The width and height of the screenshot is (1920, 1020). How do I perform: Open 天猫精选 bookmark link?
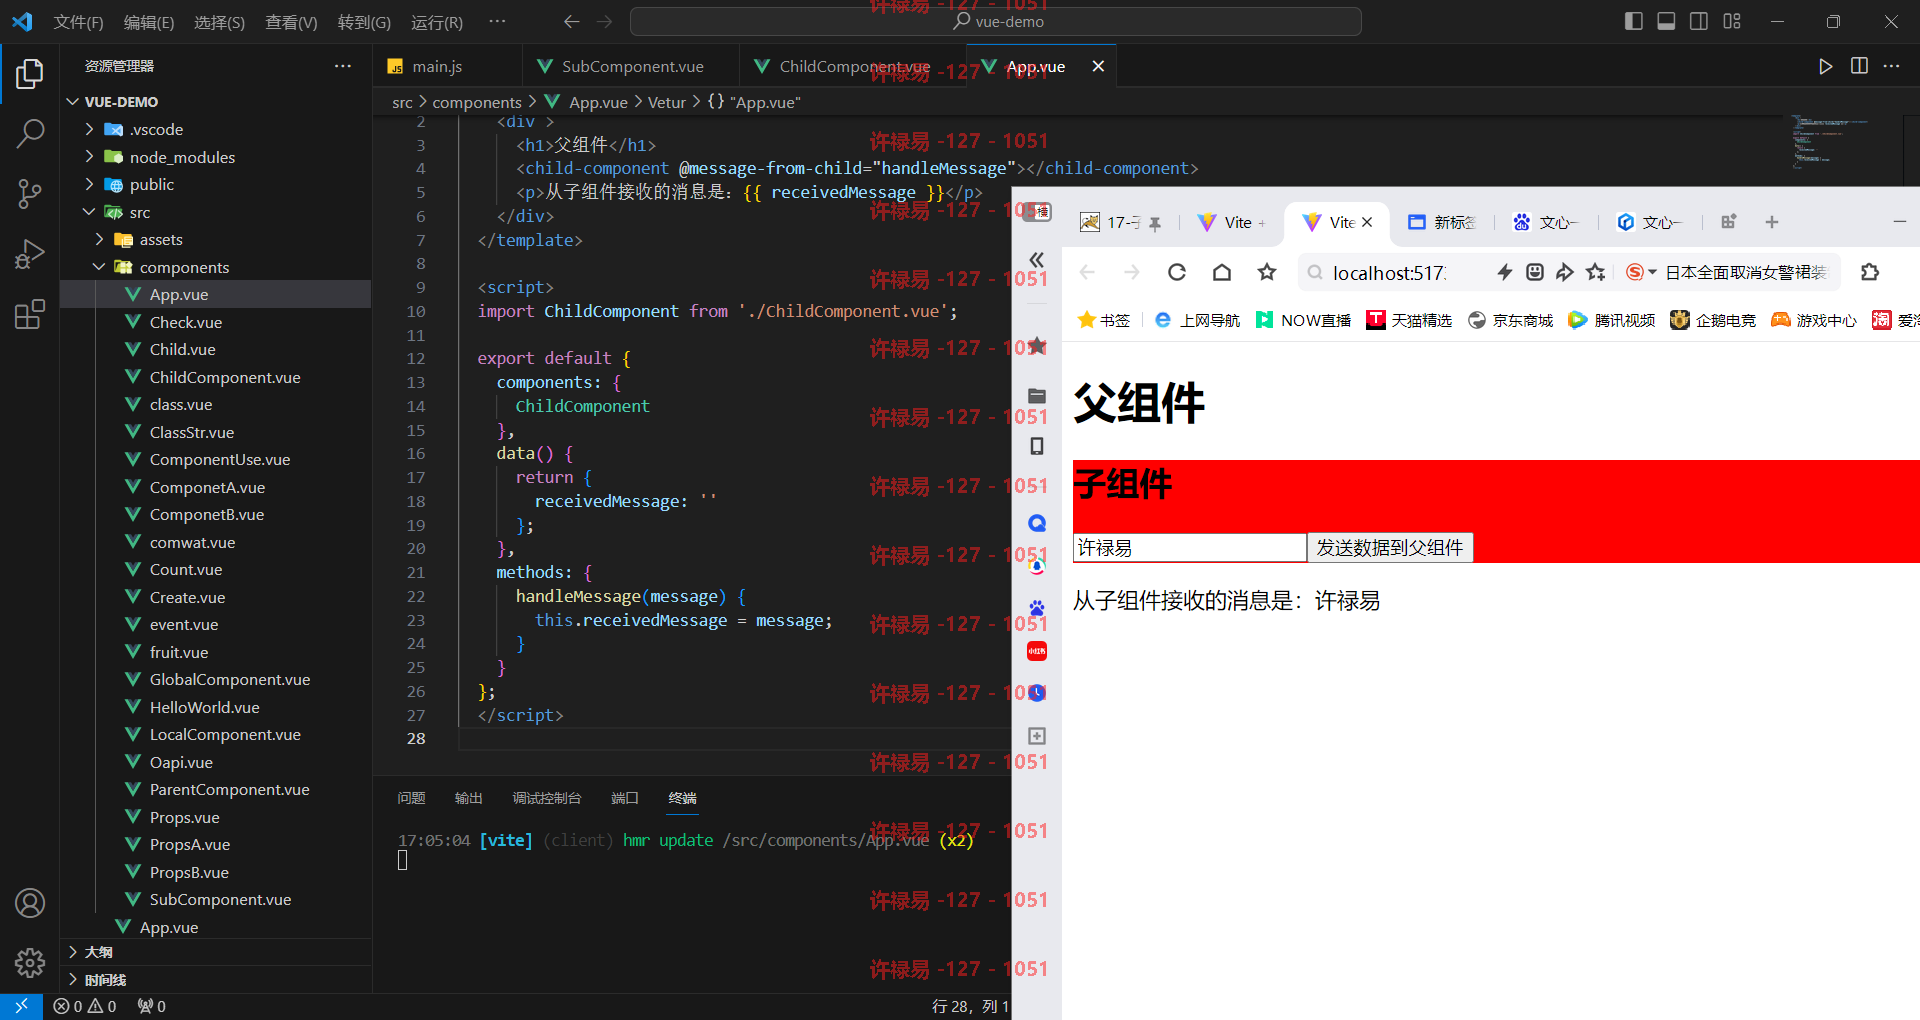pos(1409,320)
